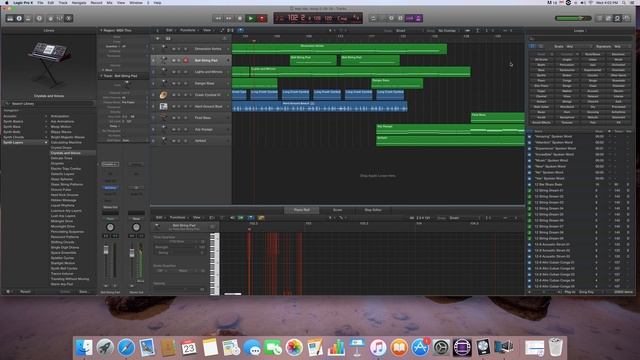Click the Library Revert button

(25, 292)
